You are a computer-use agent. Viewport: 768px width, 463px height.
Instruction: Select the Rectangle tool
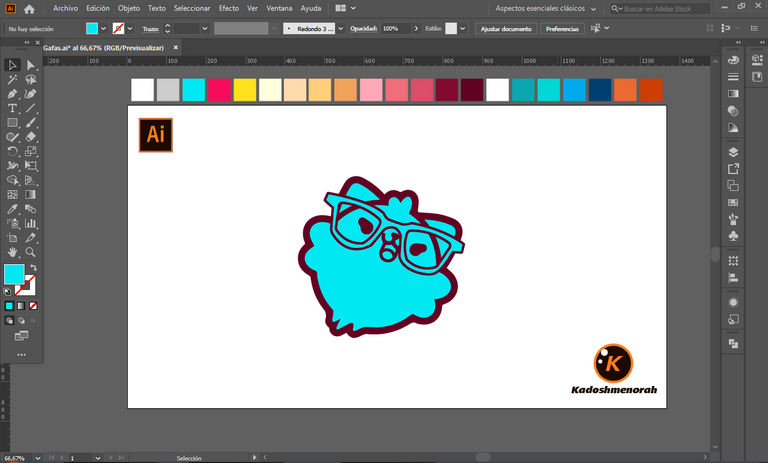[x=12, y=122]
